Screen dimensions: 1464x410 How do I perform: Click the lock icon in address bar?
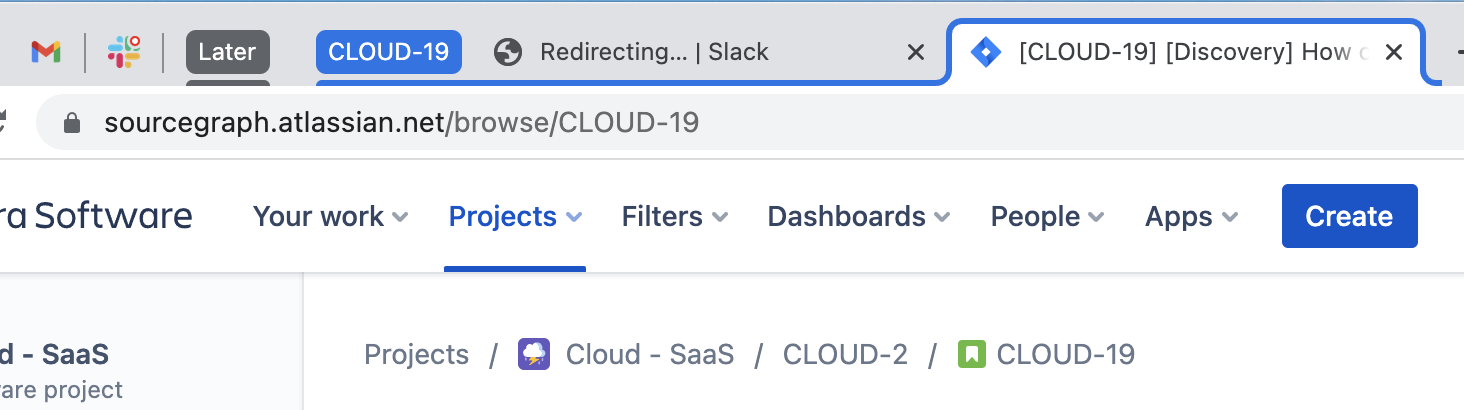(x=71, y=123)
